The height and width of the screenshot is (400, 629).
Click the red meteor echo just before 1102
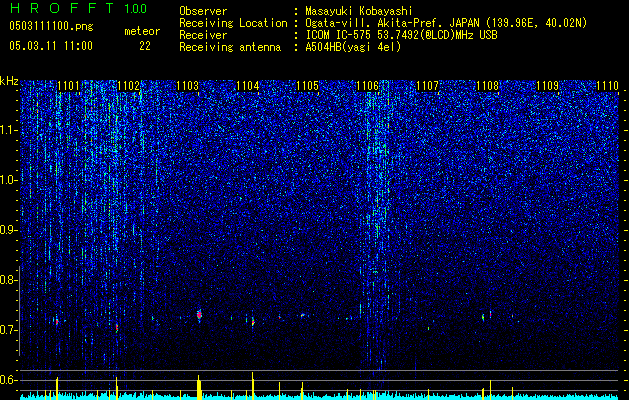tap(117, 327)
